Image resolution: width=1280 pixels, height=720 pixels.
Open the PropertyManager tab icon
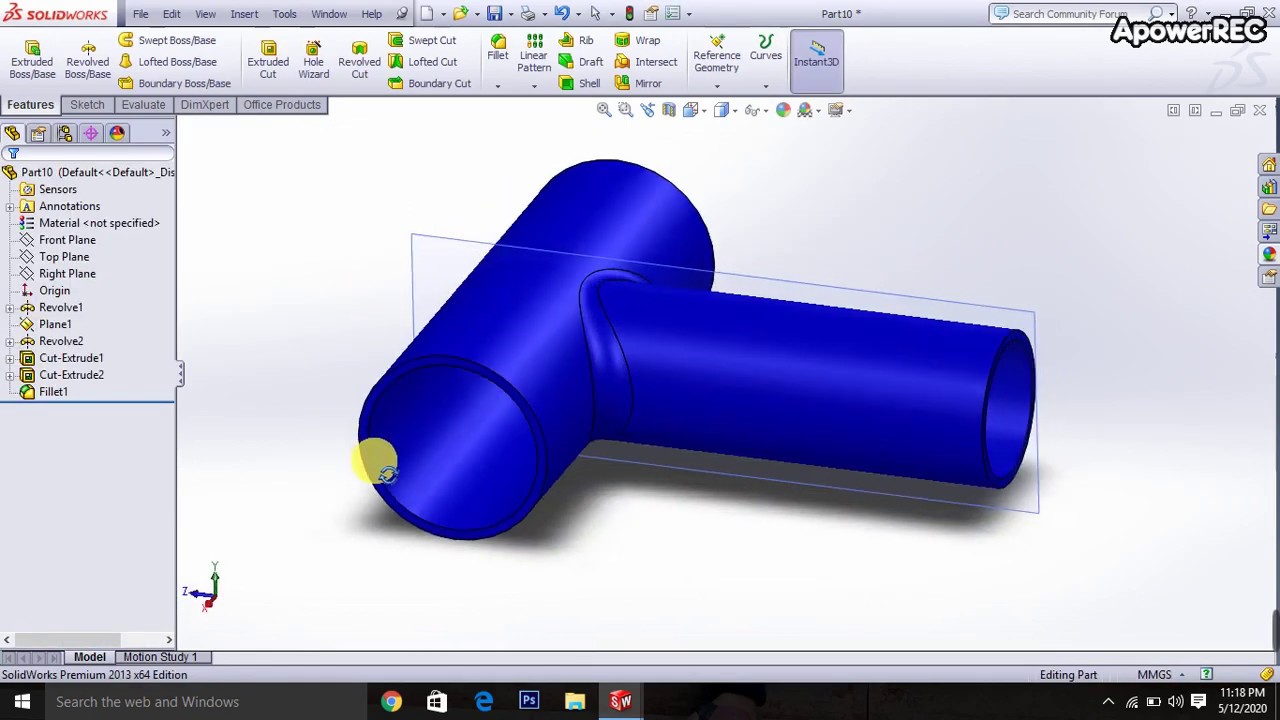[38, 133]
